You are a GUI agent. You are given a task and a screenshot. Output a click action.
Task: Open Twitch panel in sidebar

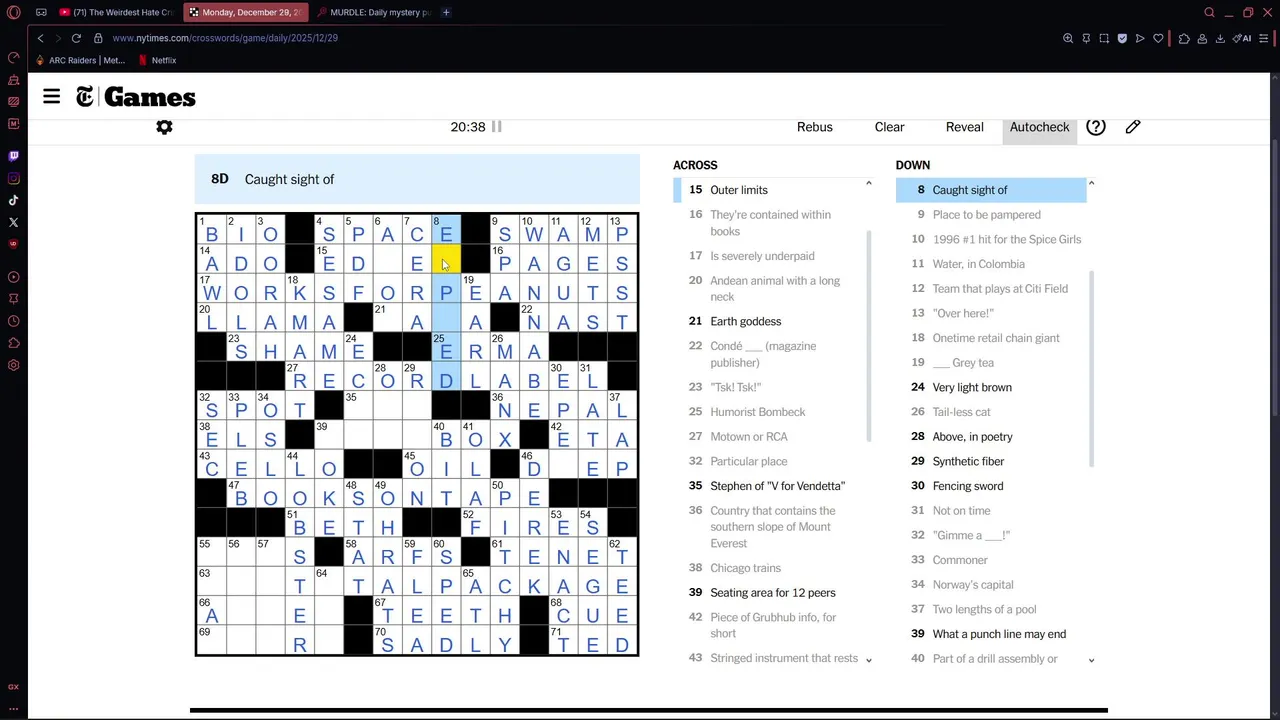pyautogui.click(x=13, y=156)
